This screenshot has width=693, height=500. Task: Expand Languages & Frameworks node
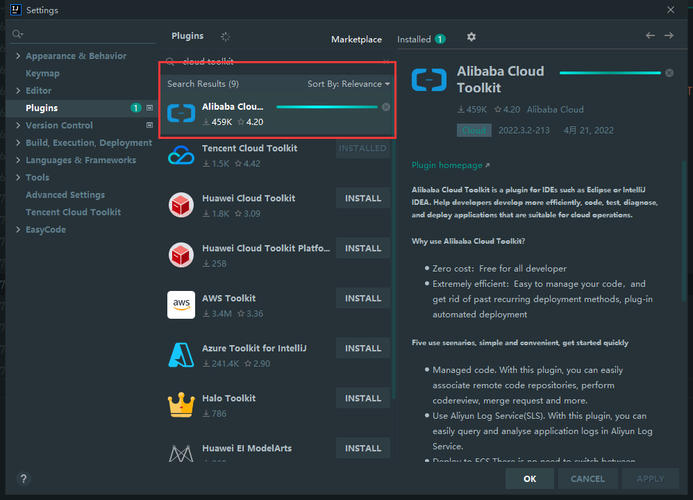click(x=18, y=160)
